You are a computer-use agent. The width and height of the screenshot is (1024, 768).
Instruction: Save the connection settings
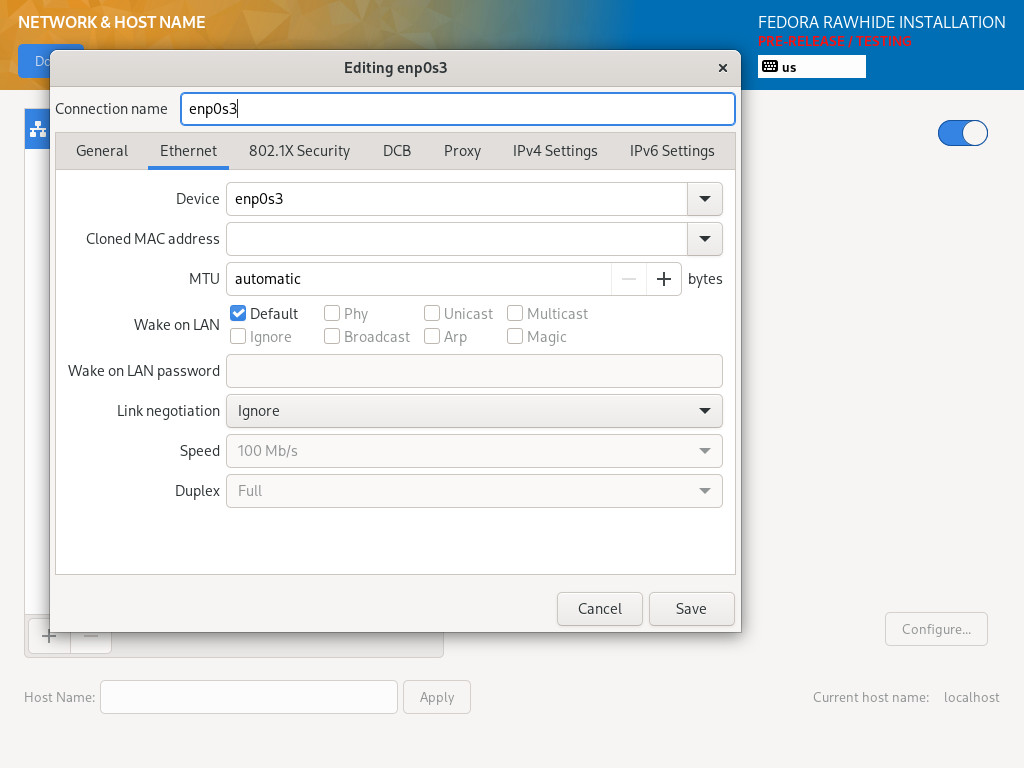[x=691, y=609]
